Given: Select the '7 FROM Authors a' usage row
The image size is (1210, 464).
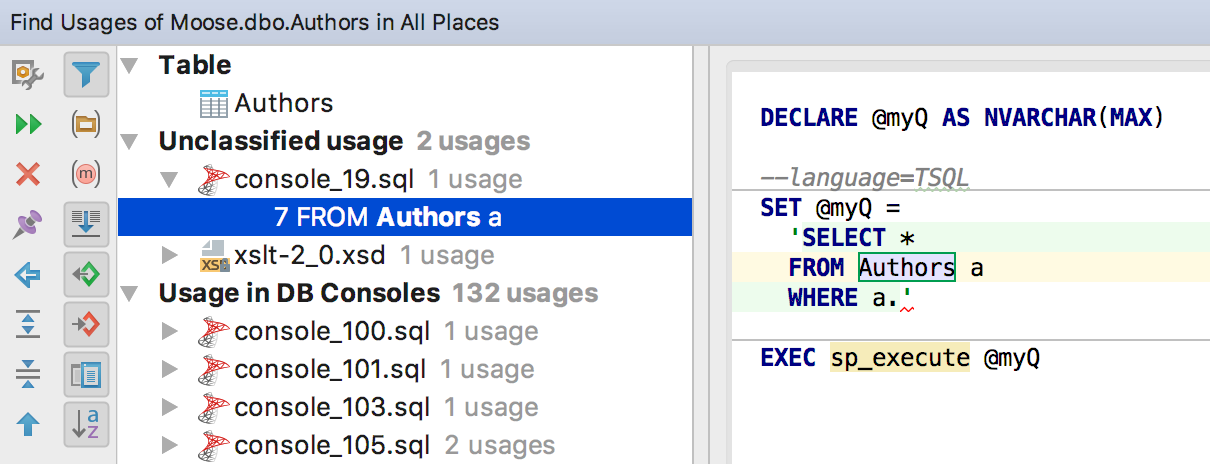Looking at the screenshot, I should click(388, 217).
